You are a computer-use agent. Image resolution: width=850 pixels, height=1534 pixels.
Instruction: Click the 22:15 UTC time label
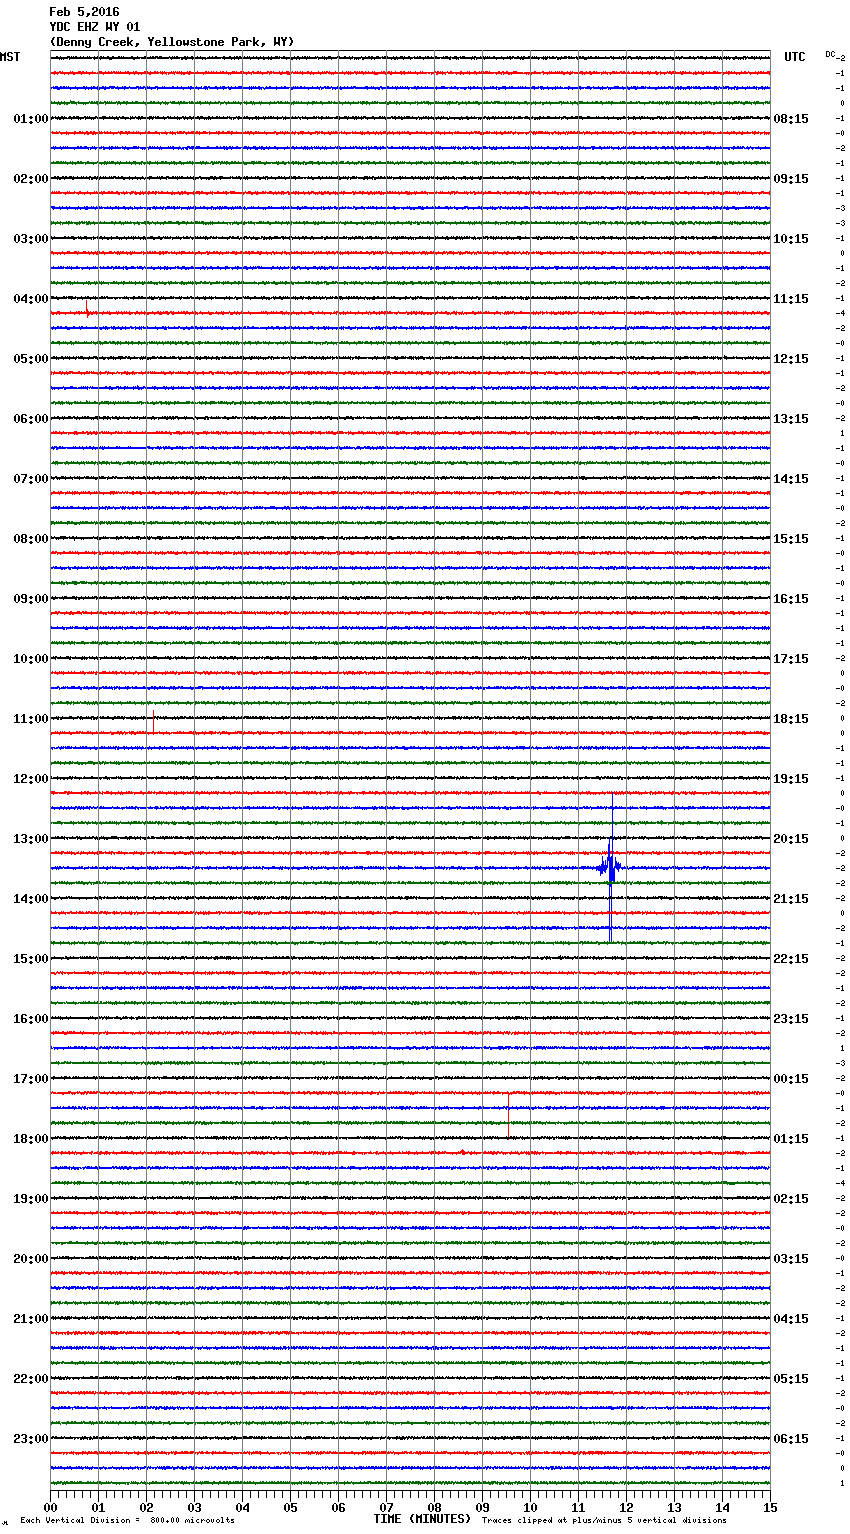[791, 959]
